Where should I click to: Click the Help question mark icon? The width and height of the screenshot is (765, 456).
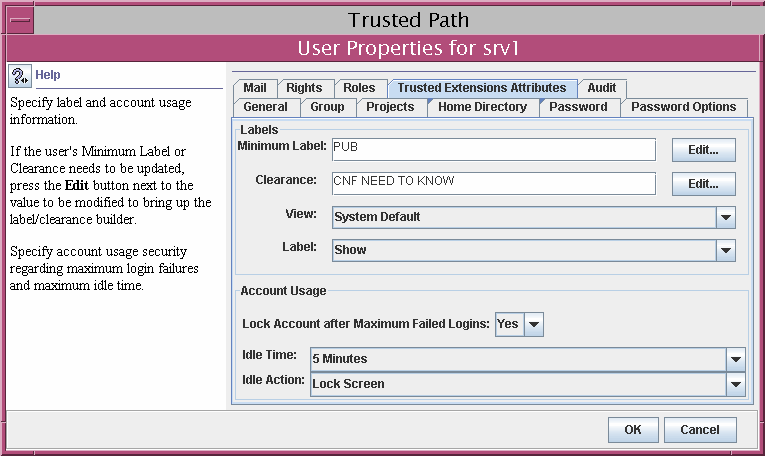point(20,76)
